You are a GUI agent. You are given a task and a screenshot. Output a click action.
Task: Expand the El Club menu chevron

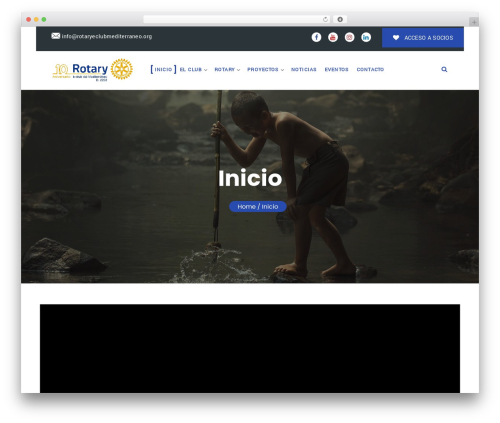coord(206,70)
